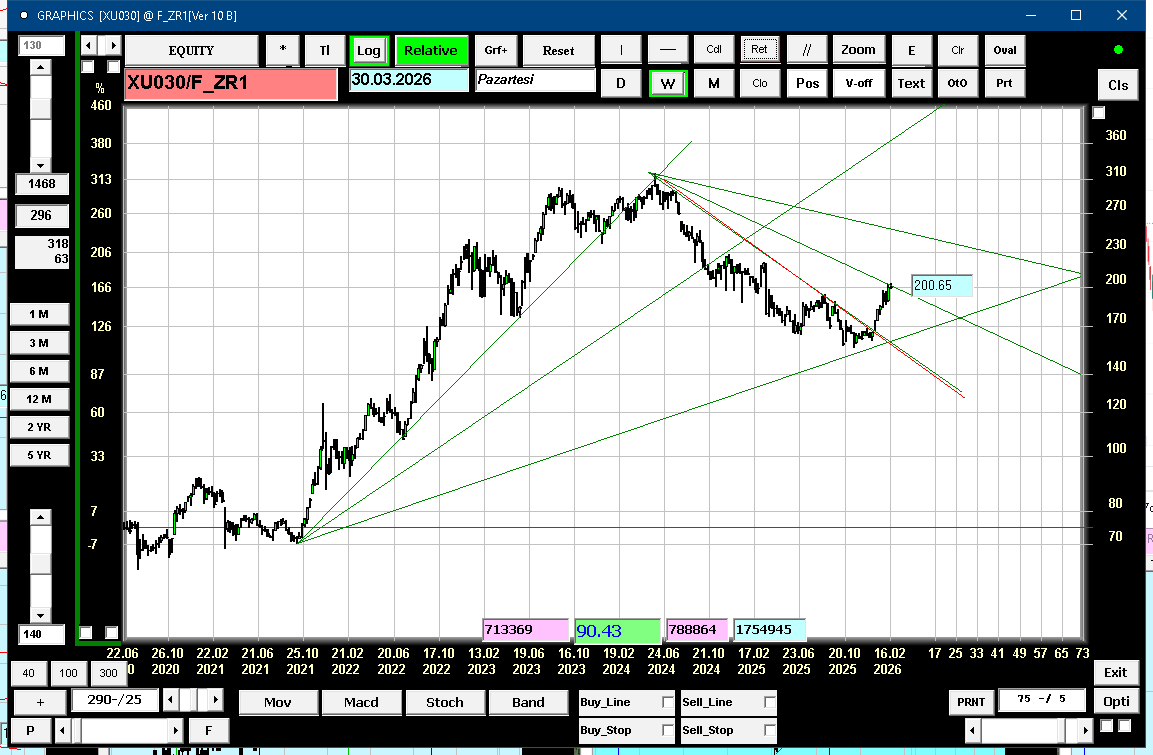The height and width of the screenshot is (755, 1153).
Task: Toggle the Log scale button
Action: (x=368, y=51)
